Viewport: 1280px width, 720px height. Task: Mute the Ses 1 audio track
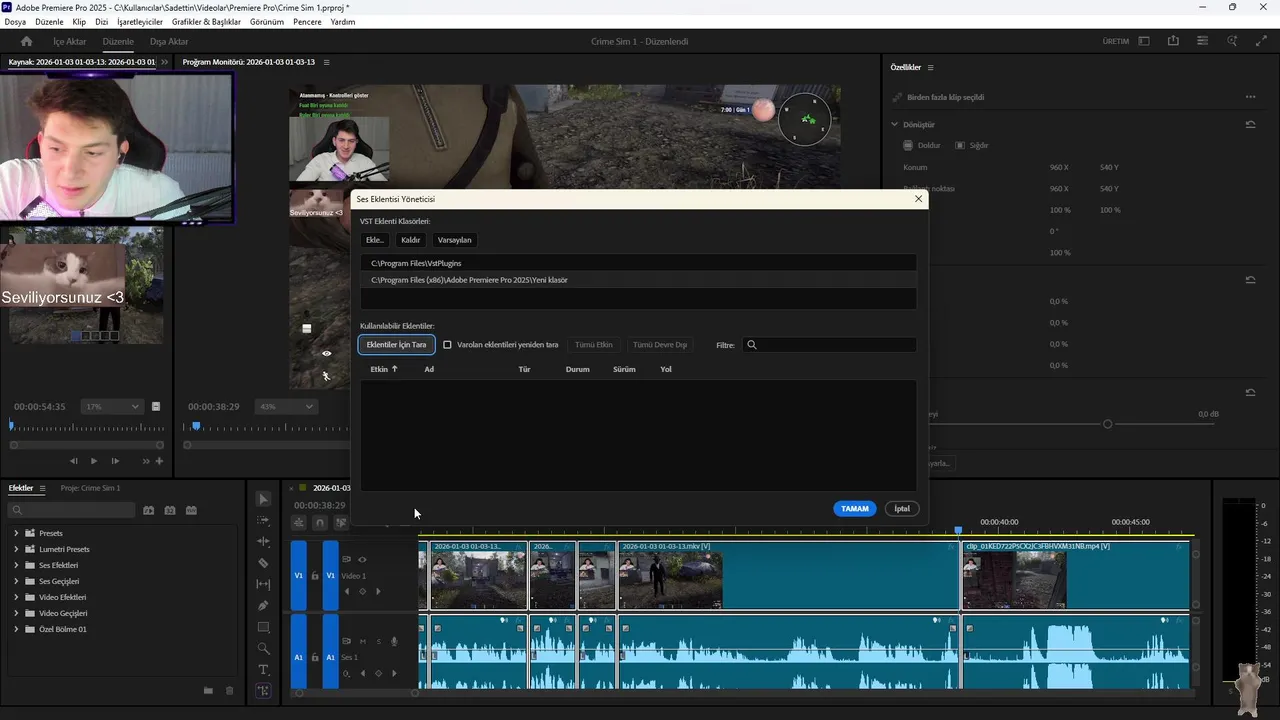[363, 641]
